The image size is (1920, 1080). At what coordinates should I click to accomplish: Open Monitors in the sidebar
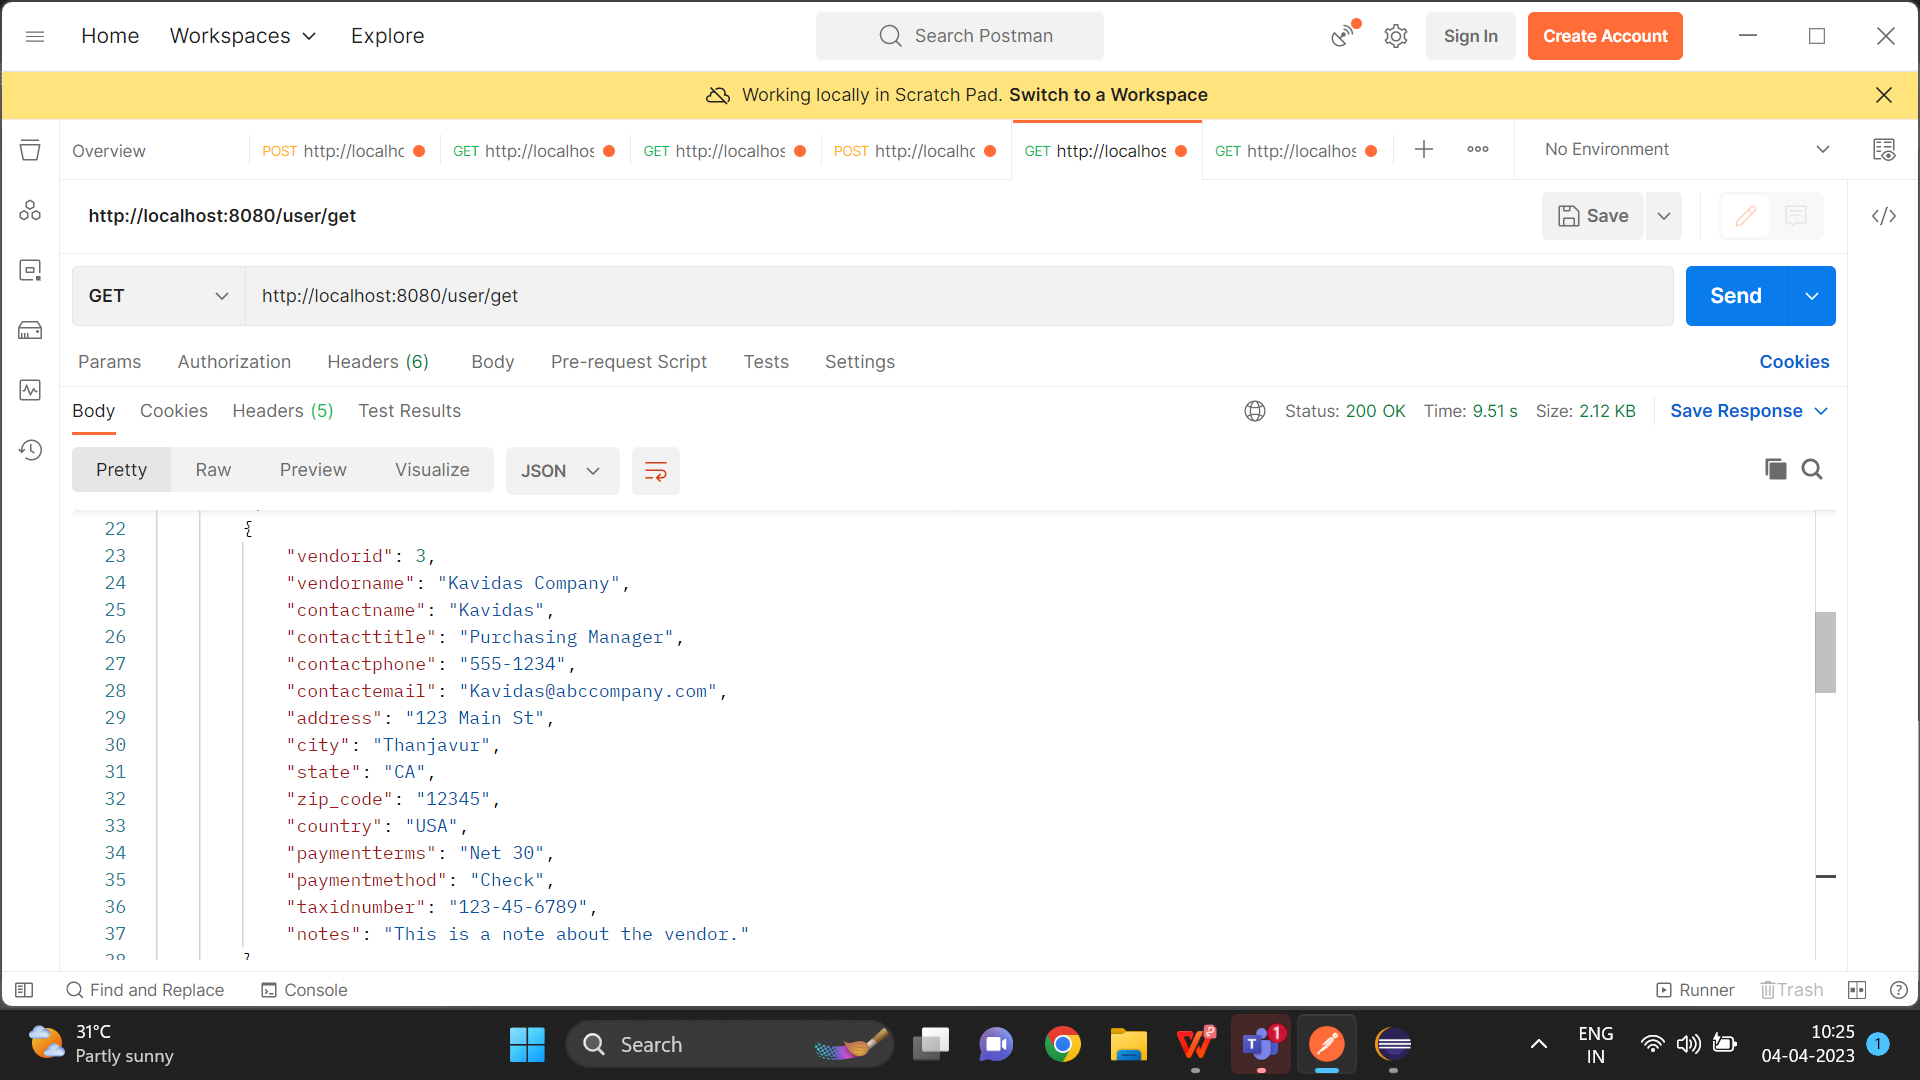(x=30, y=390)
